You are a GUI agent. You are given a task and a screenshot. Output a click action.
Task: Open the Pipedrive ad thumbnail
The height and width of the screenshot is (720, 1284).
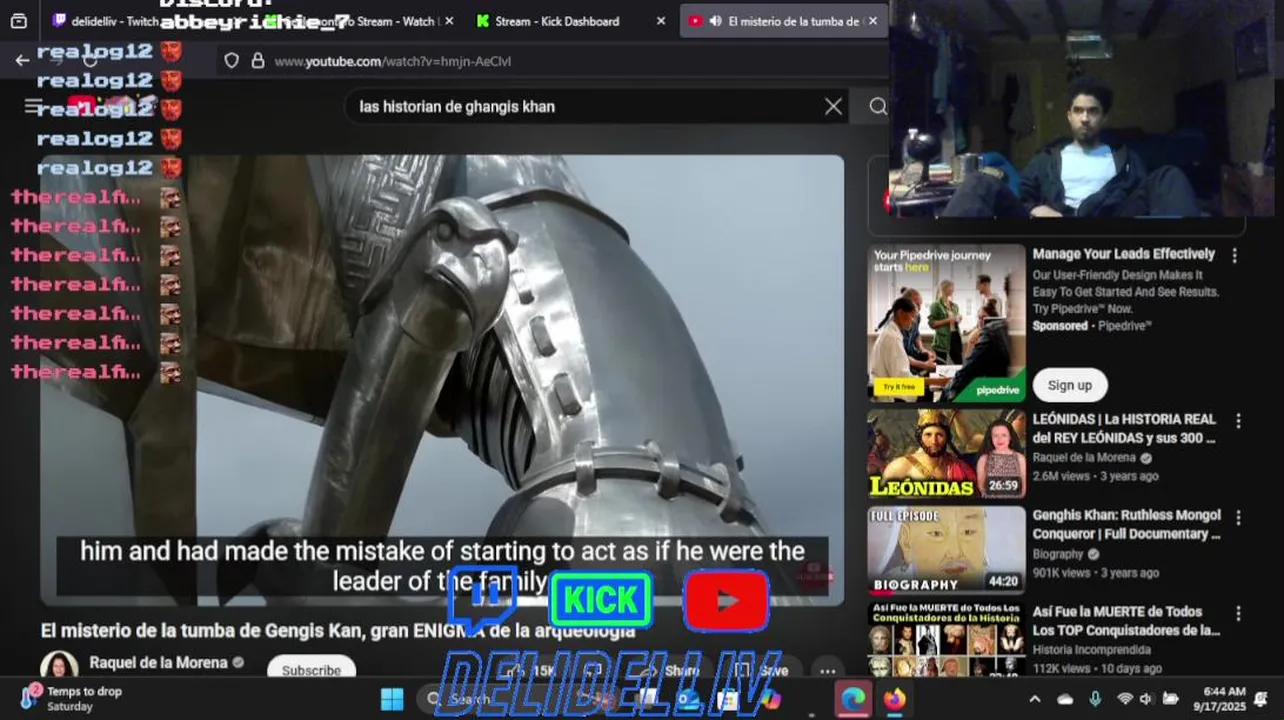pos(946,322)
